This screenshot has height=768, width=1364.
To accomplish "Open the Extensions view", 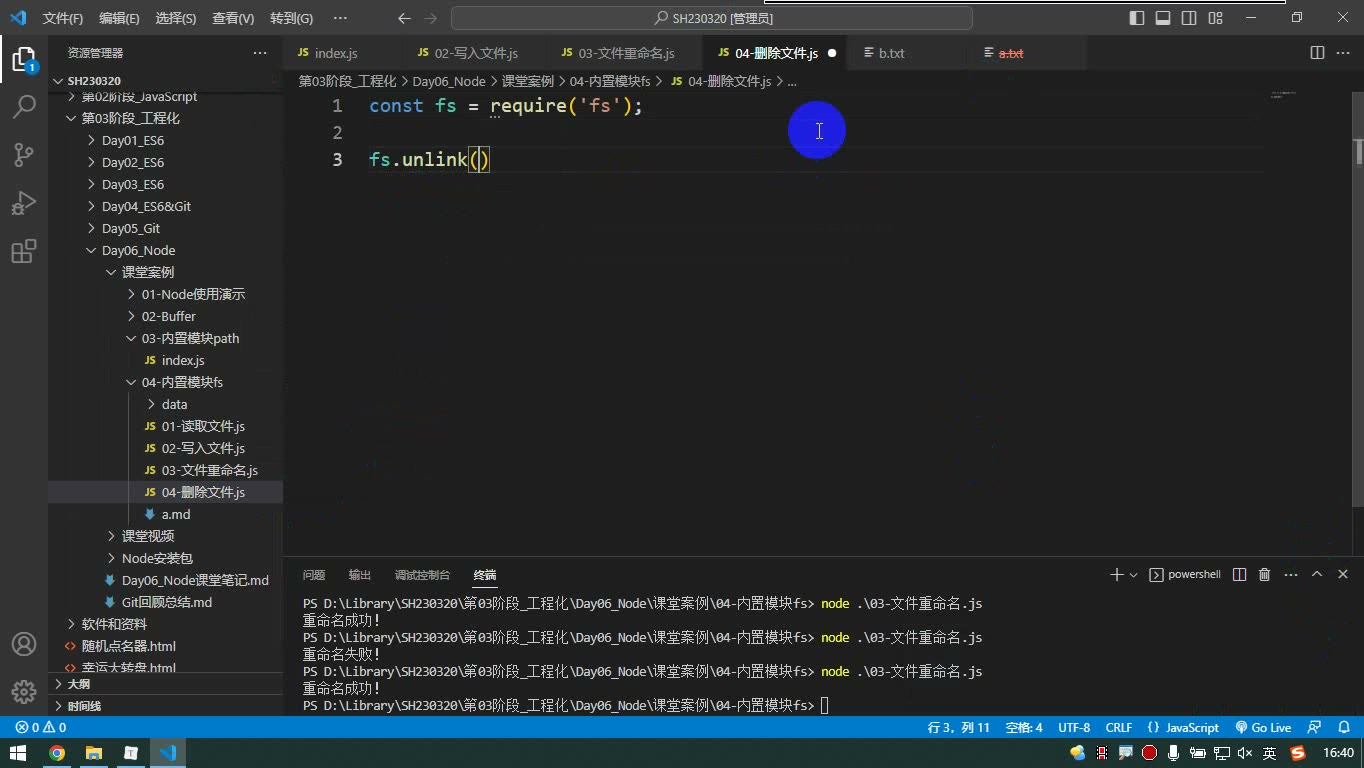I will coord(23,251).
